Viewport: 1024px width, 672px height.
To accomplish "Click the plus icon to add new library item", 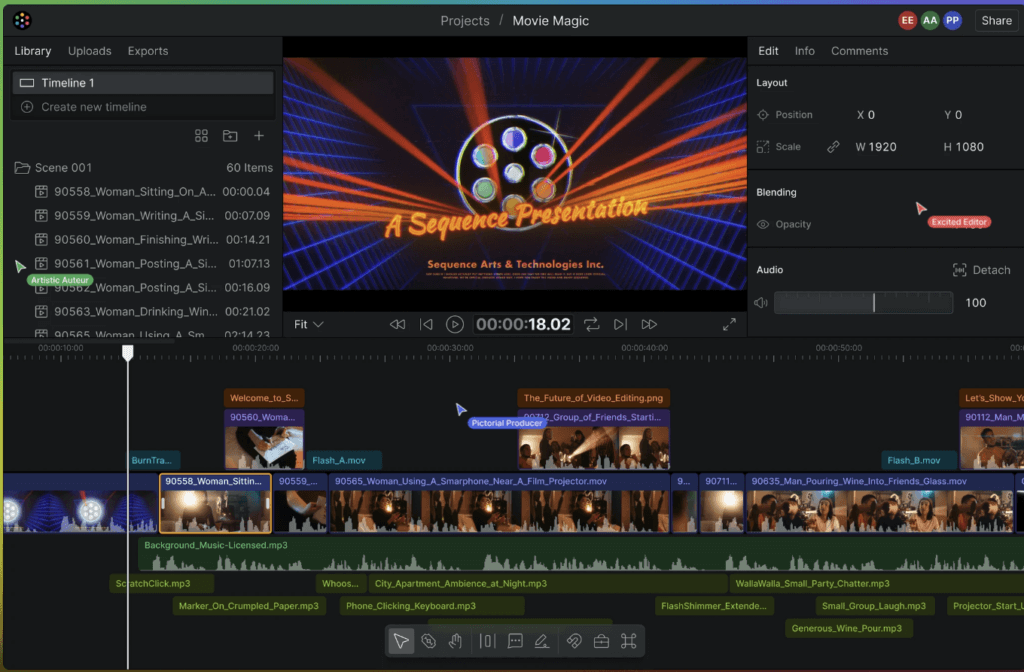I will pyautogui.click(x=260, y=134).
